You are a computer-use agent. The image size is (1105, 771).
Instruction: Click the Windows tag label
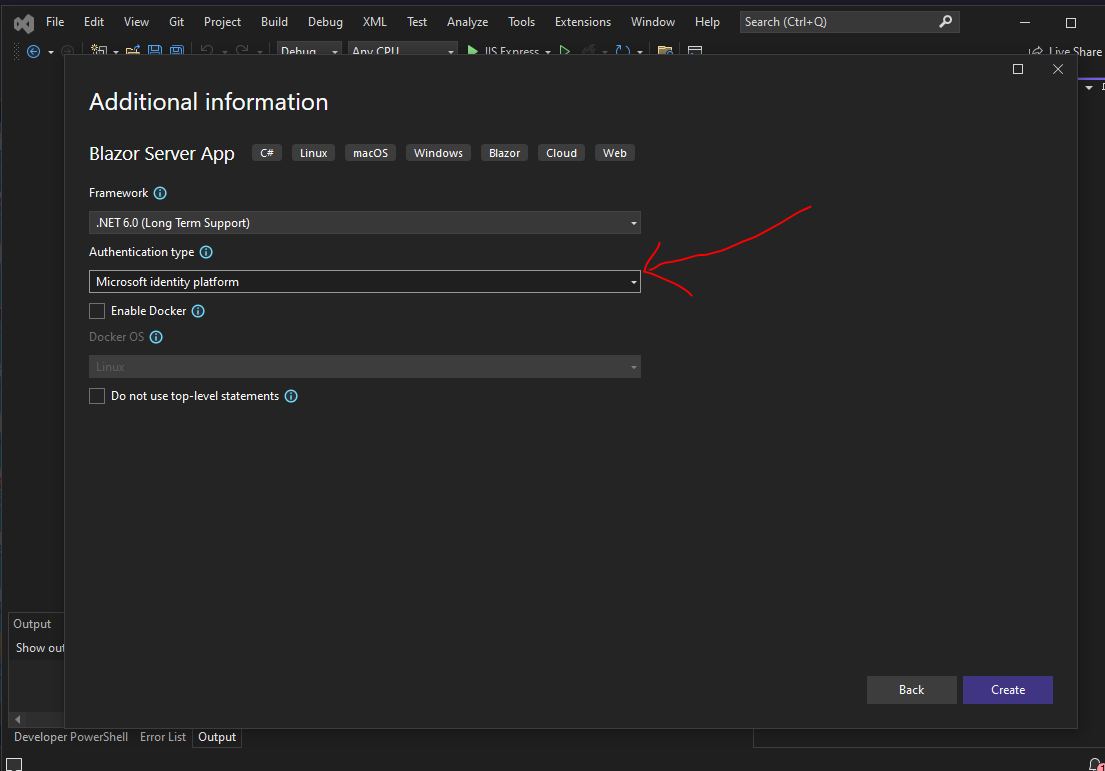pyautogui.click(x=438, y=153)
